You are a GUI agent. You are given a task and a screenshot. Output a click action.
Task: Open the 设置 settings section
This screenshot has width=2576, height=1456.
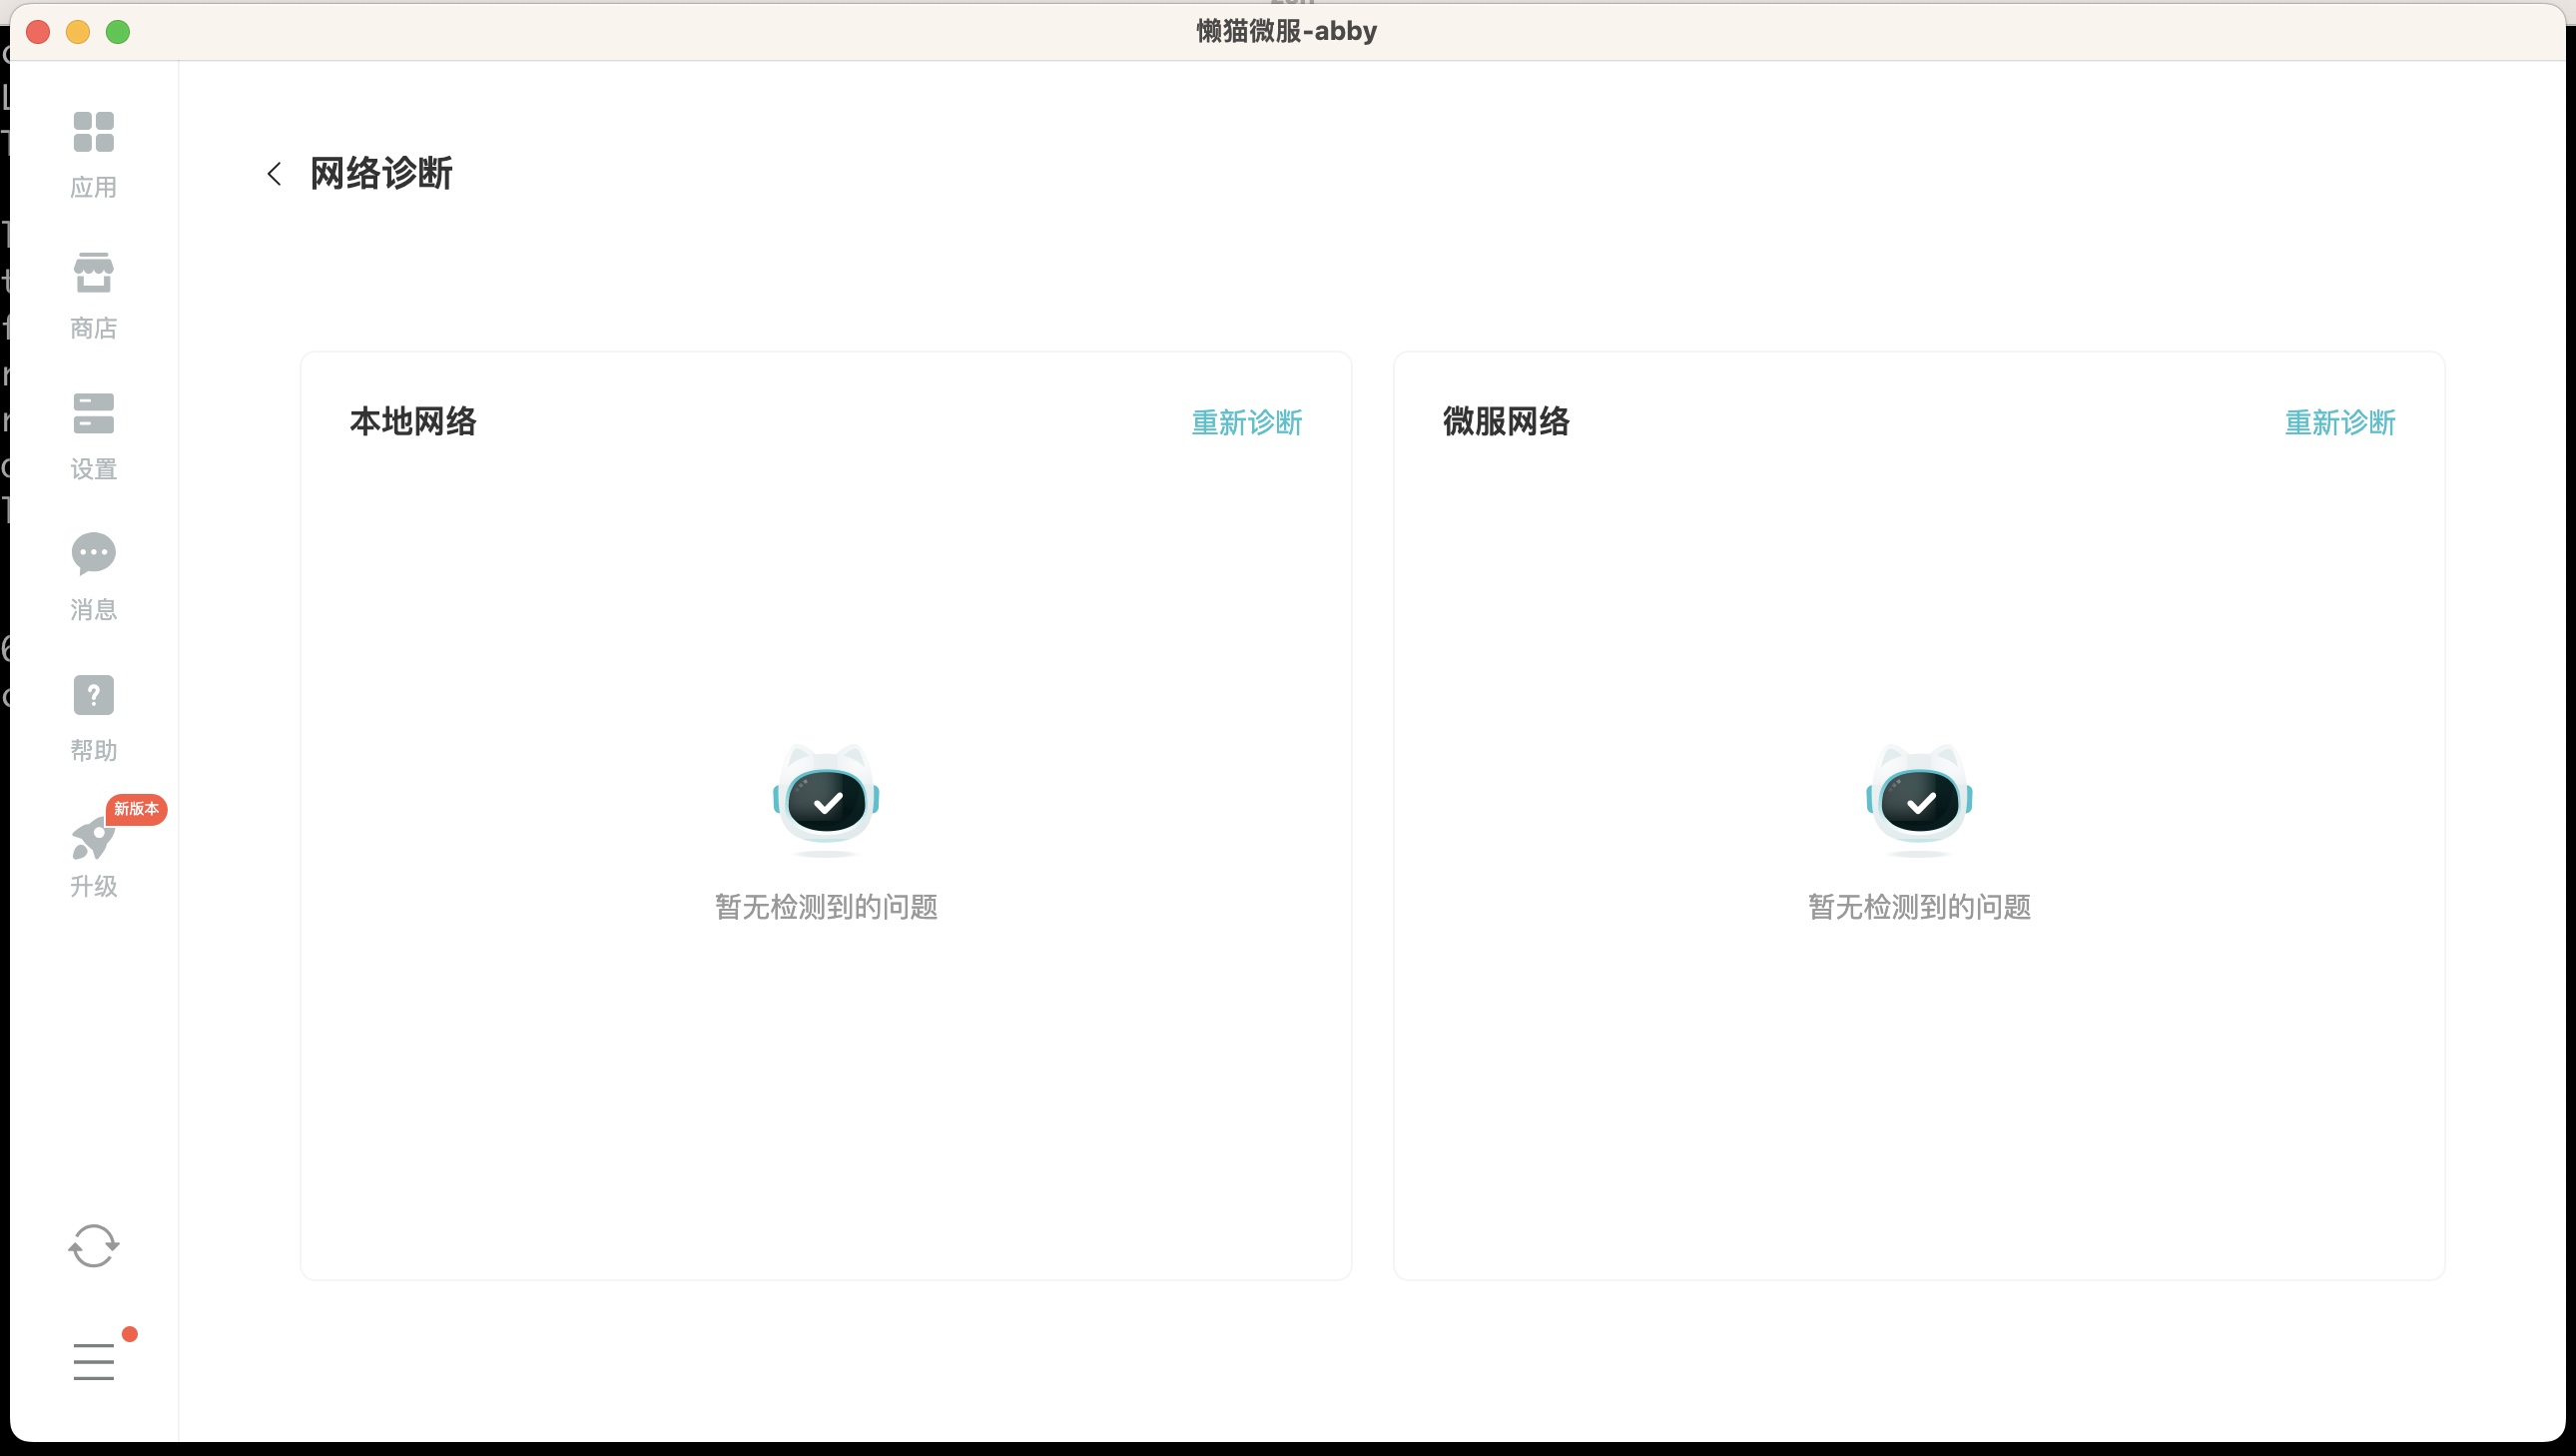(94, 437)
